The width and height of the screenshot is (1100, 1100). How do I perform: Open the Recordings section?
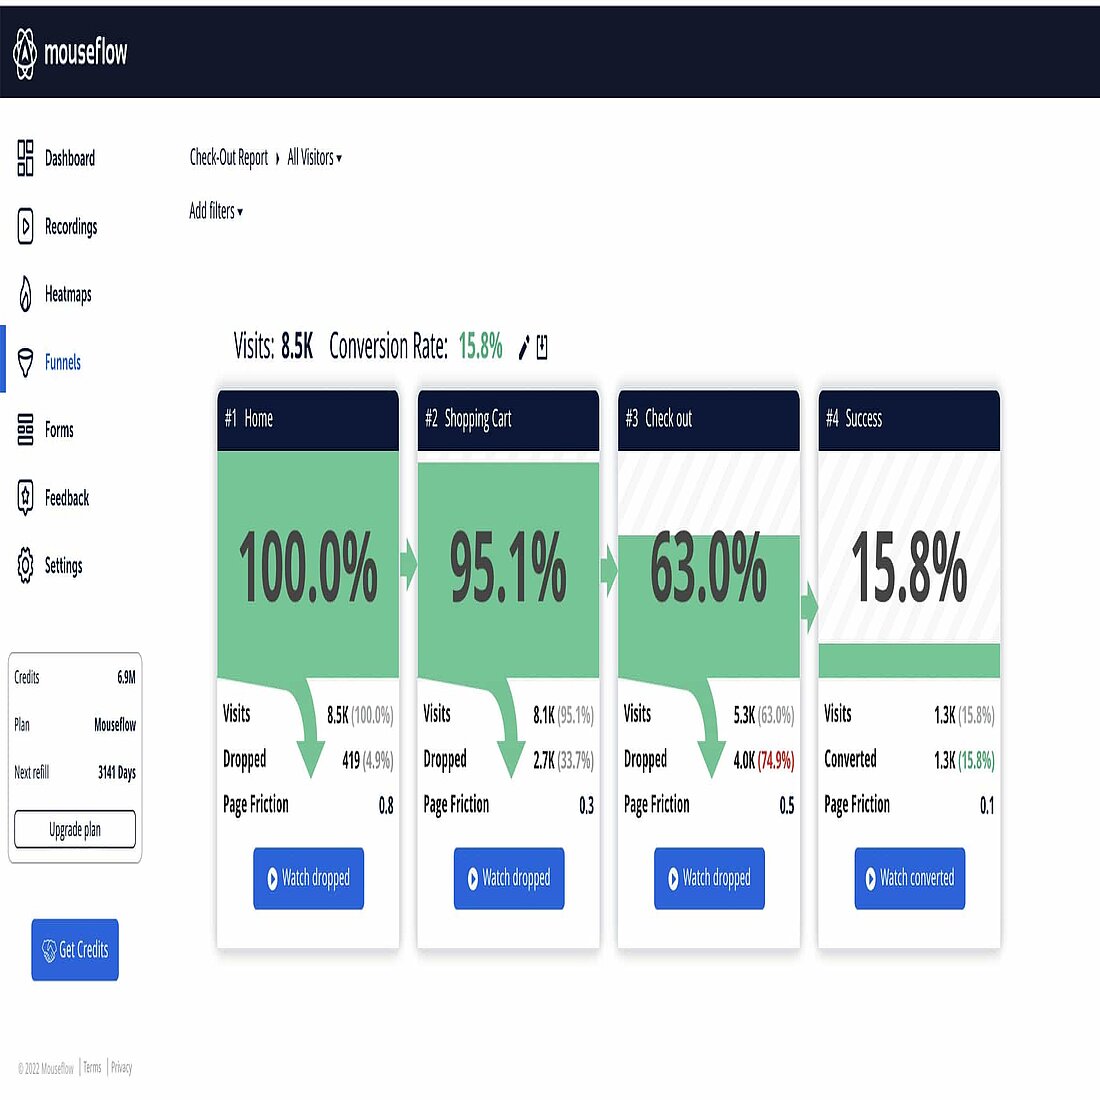click(58, 227)
